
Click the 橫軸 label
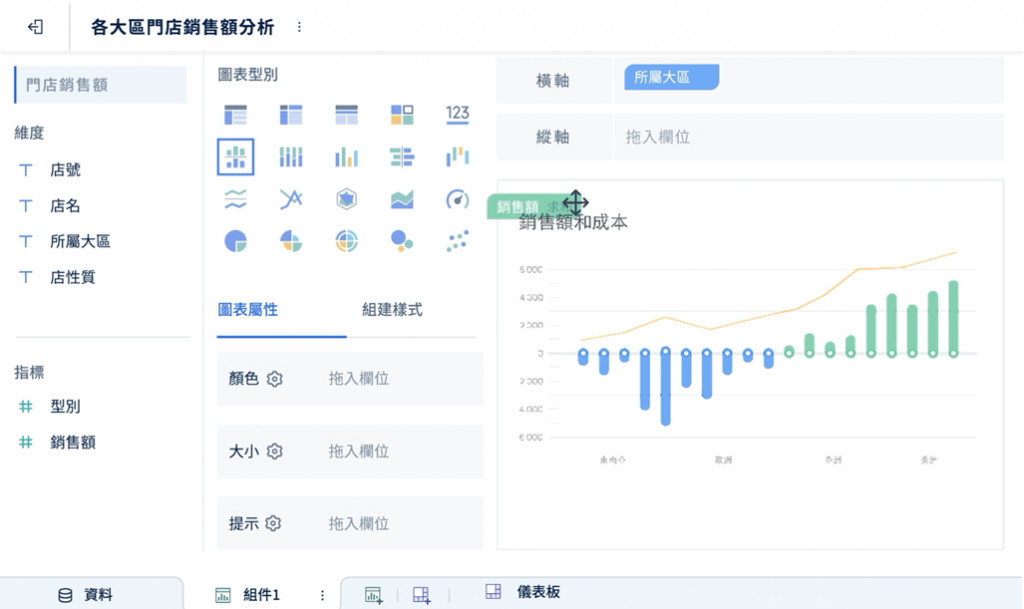coord(552,80)
